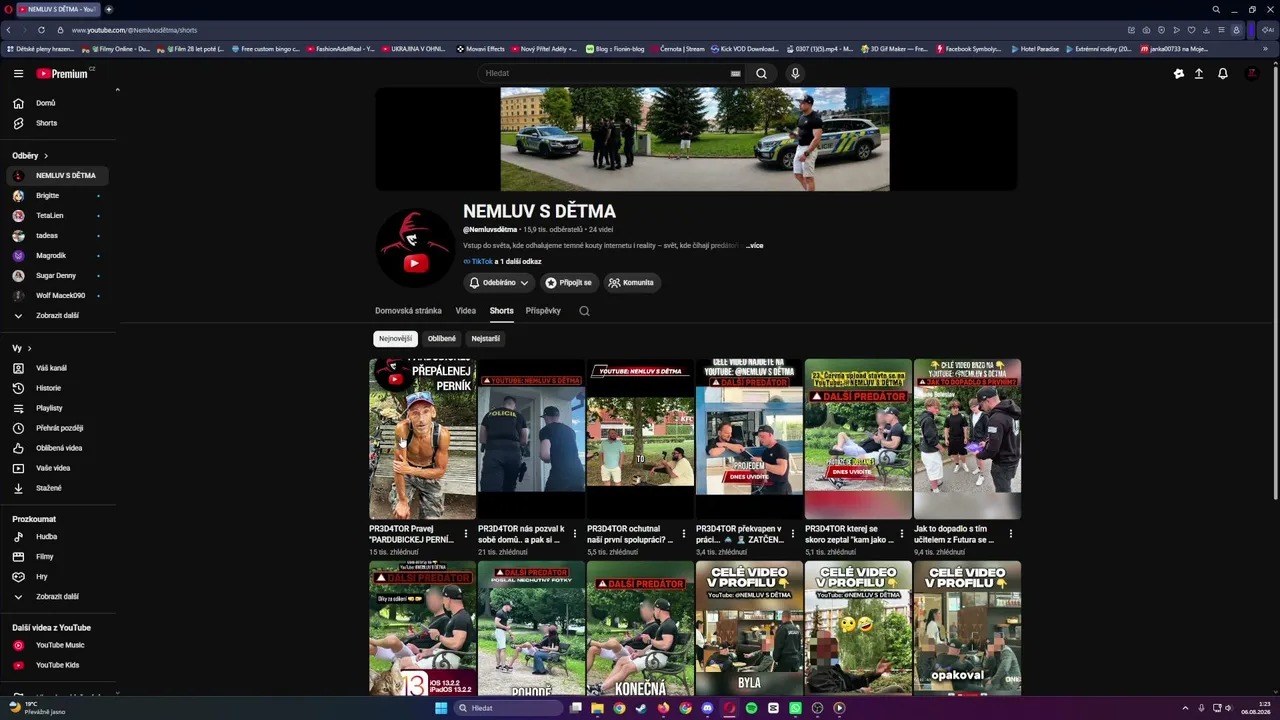Screen dimensions: 1280x720
Task: Reload the page with the browser refresh icon
Action: [41, 30]
